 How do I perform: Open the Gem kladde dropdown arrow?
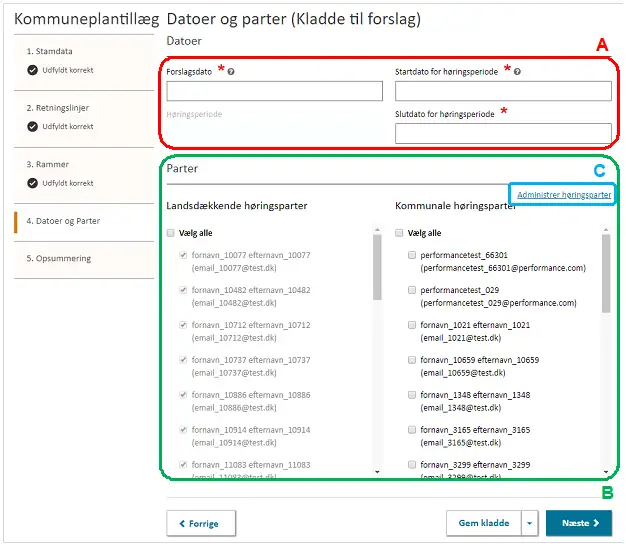coord(530,523)
